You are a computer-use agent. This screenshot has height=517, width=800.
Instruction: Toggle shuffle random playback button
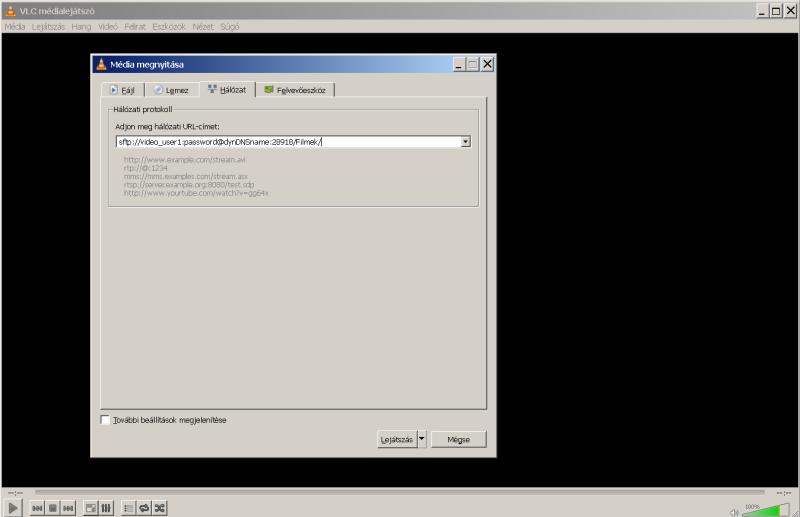coord(160,508)
